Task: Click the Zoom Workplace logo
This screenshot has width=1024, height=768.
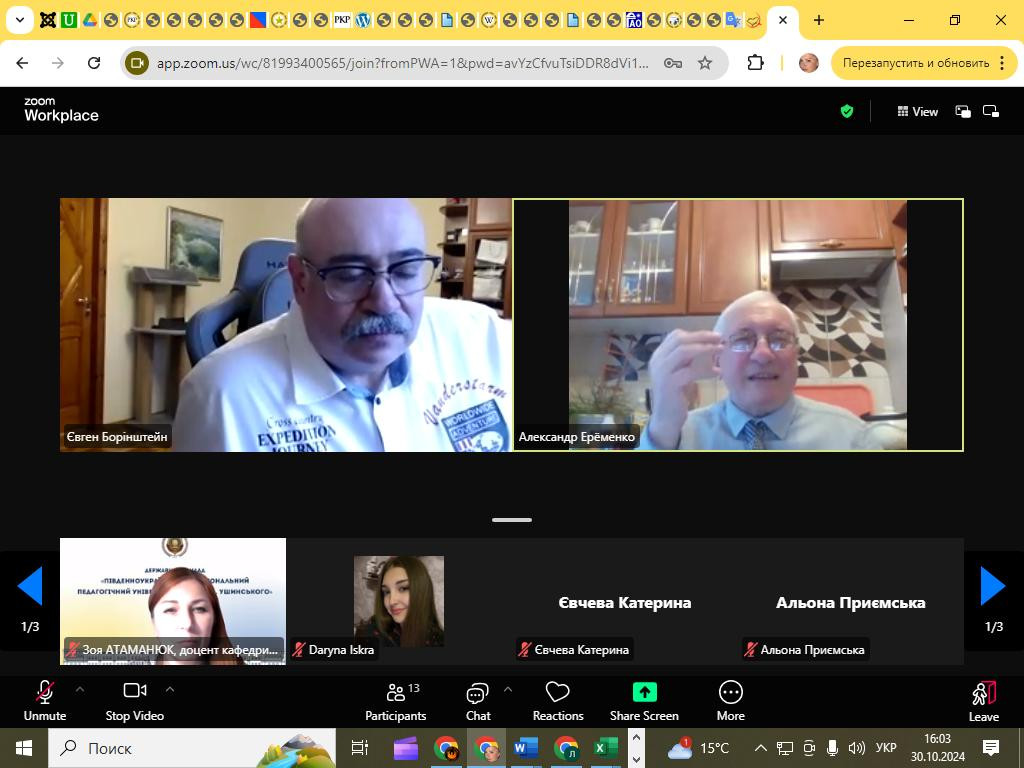Action: pos(61,110)
